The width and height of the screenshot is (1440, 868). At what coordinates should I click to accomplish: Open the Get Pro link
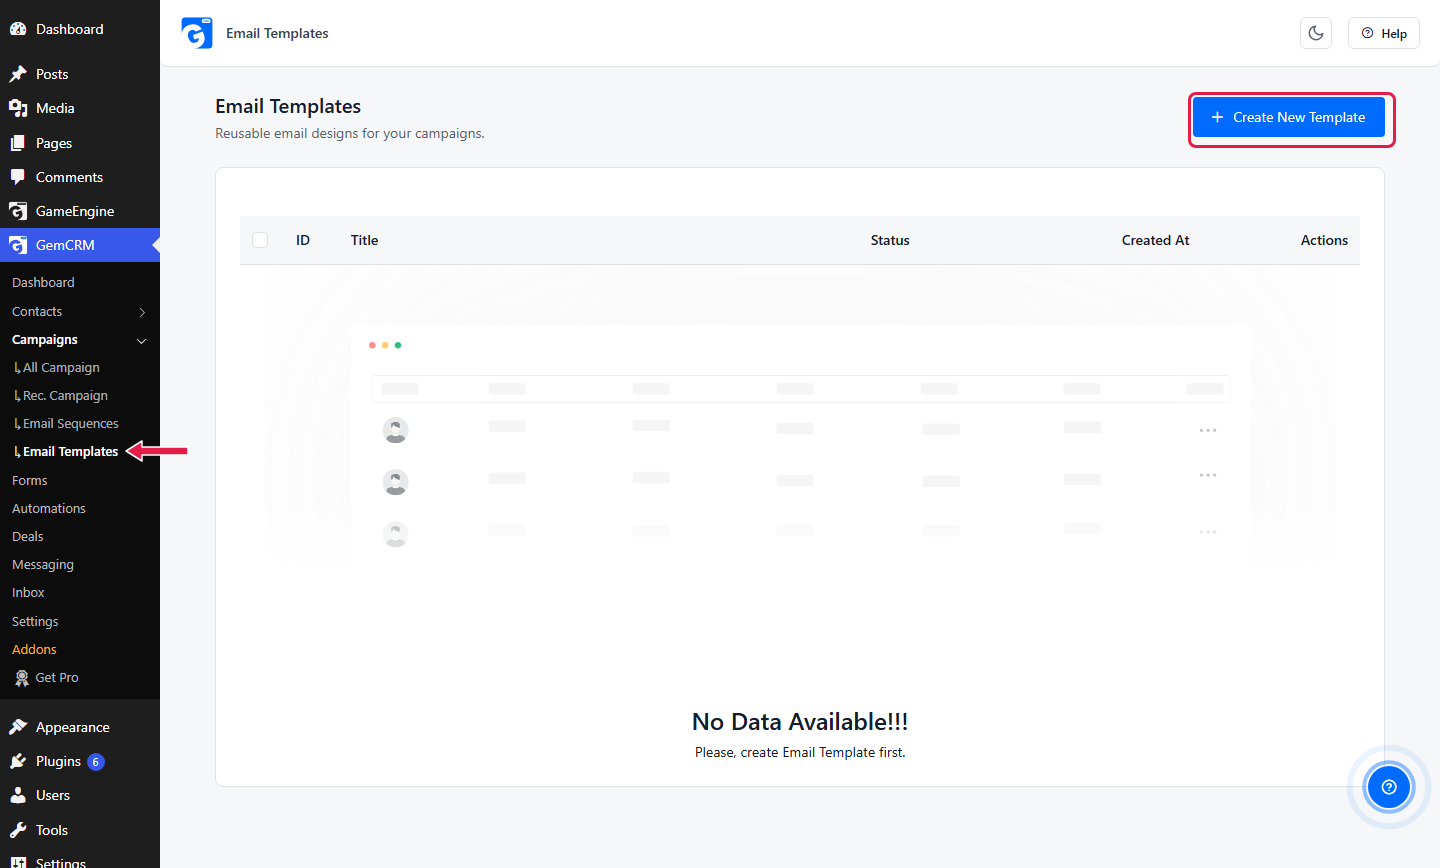pyautogui.click(x=57, y=678)
